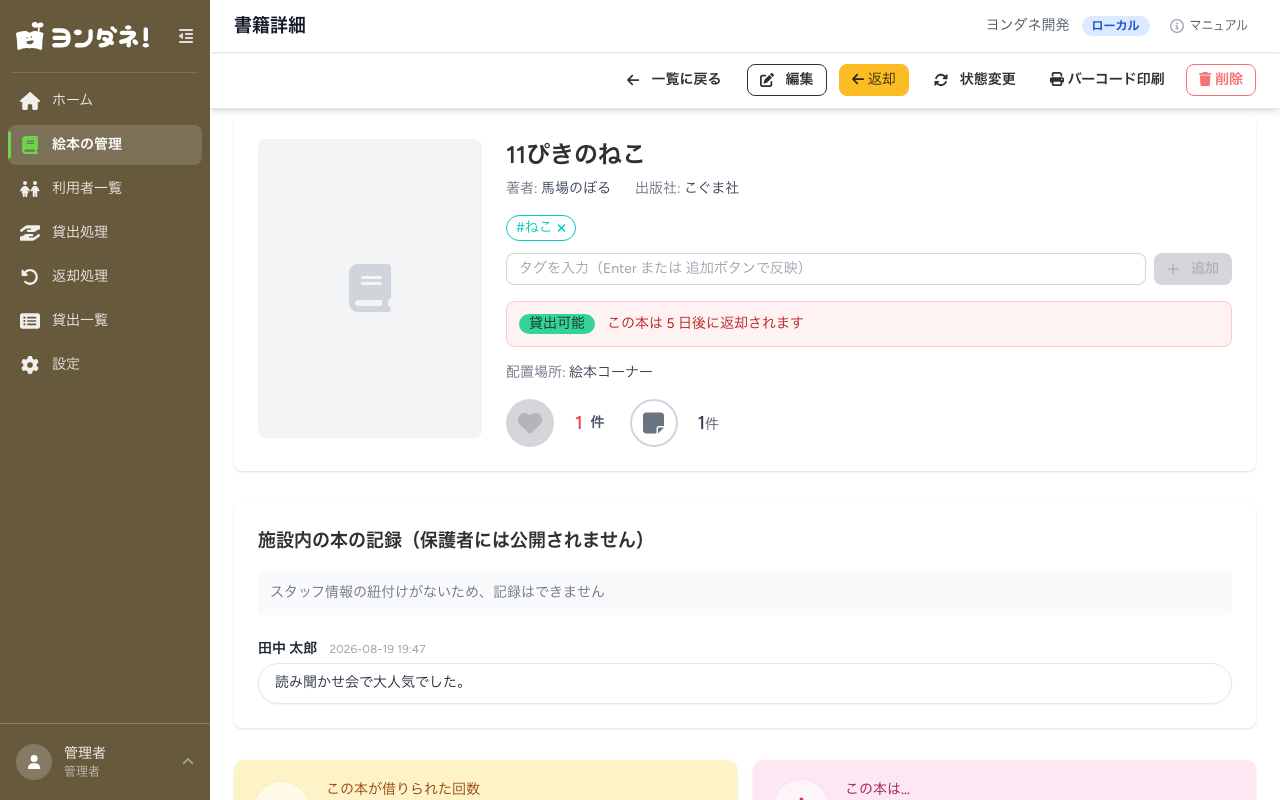
Task: Remove the #ねこ tag with x
Action: (561, 228)
